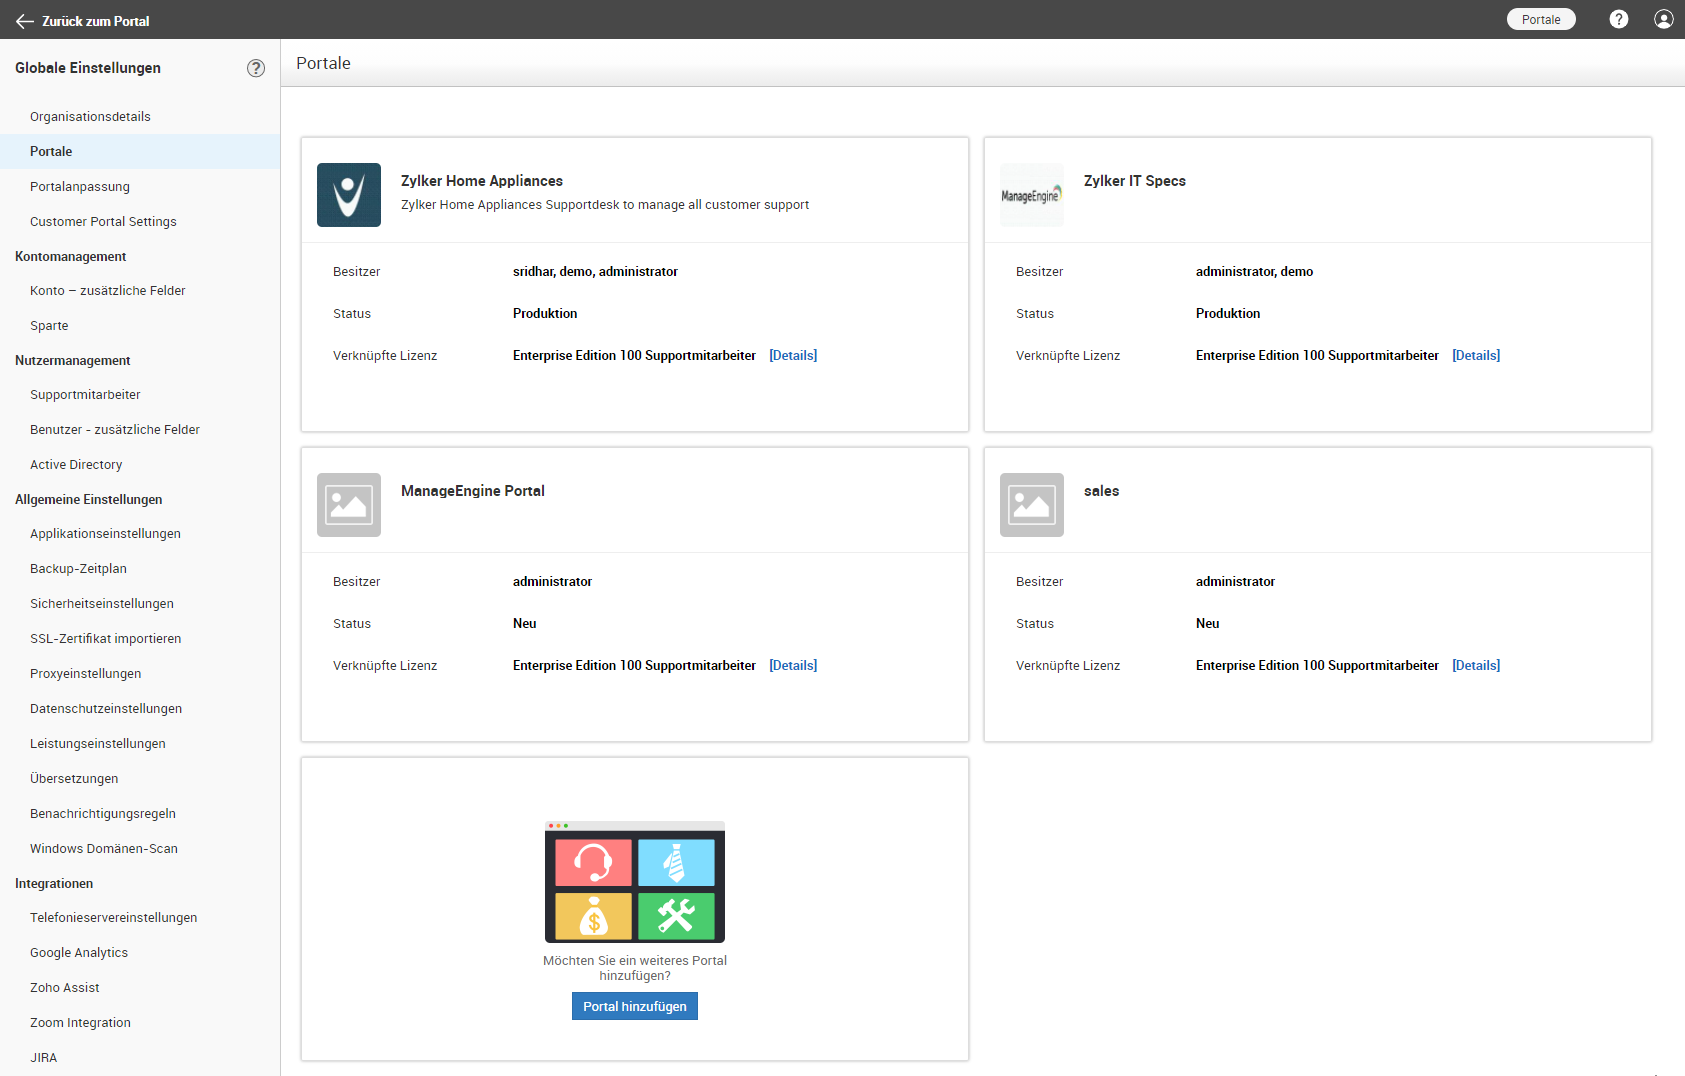This screenshot has height=1076, width=1685.
Task: Click the sales portal placeholder image
Action: [1032, 505]
